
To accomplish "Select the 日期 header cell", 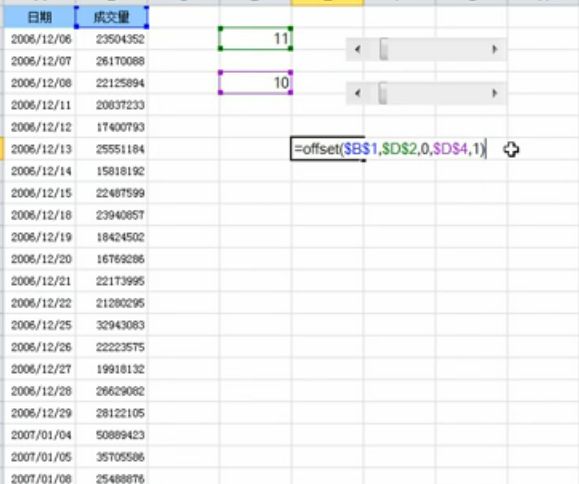I will 40,17.
